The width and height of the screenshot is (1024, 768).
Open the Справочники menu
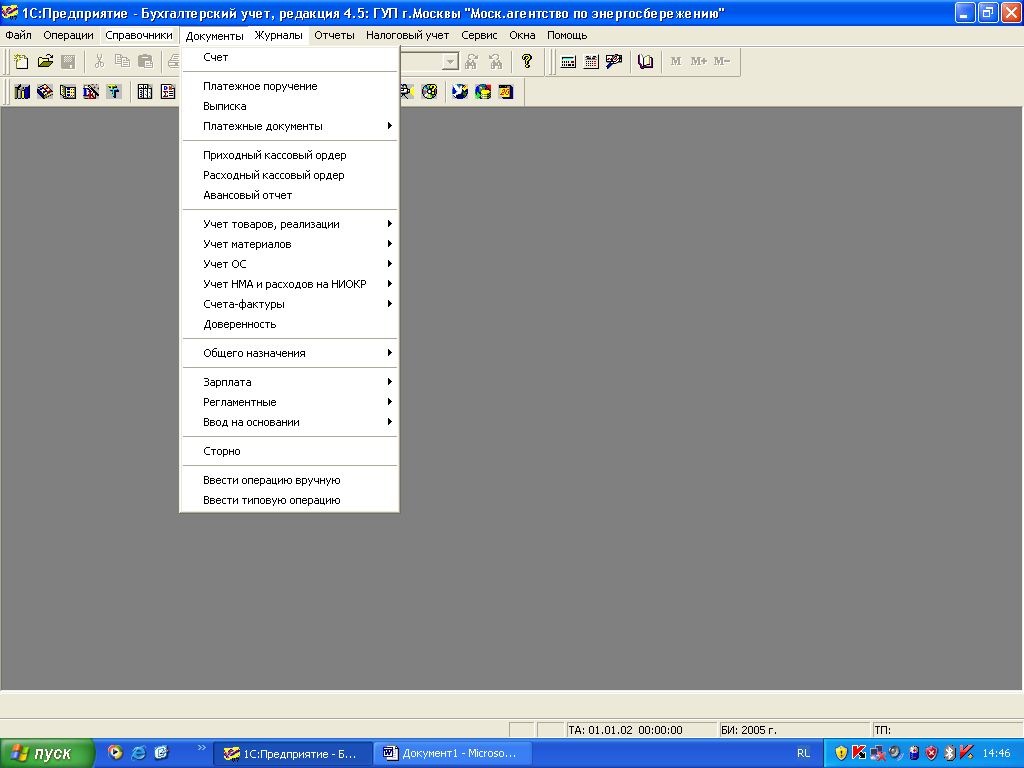139,35
